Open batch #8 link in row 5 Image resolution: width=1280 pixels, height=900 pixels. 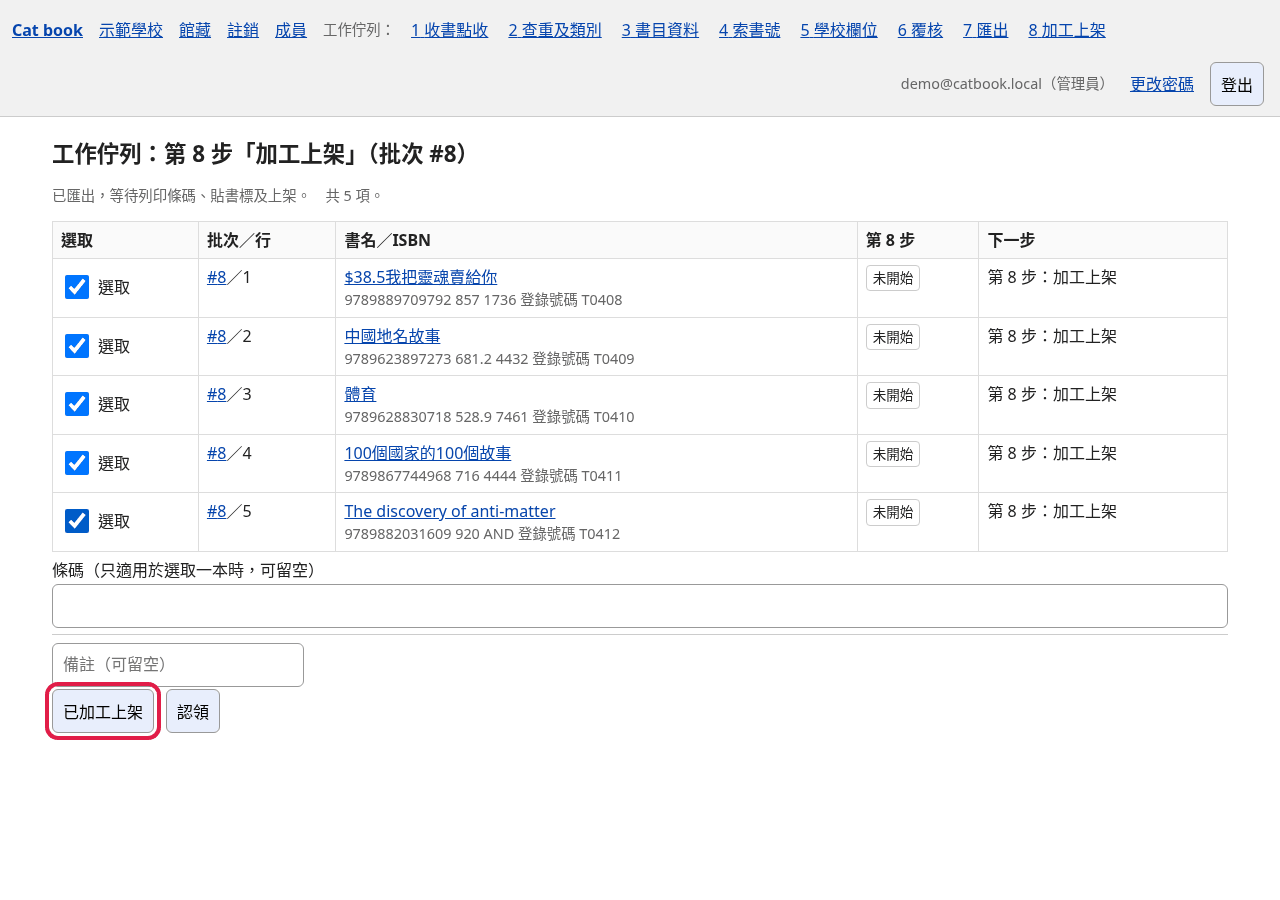217,511
